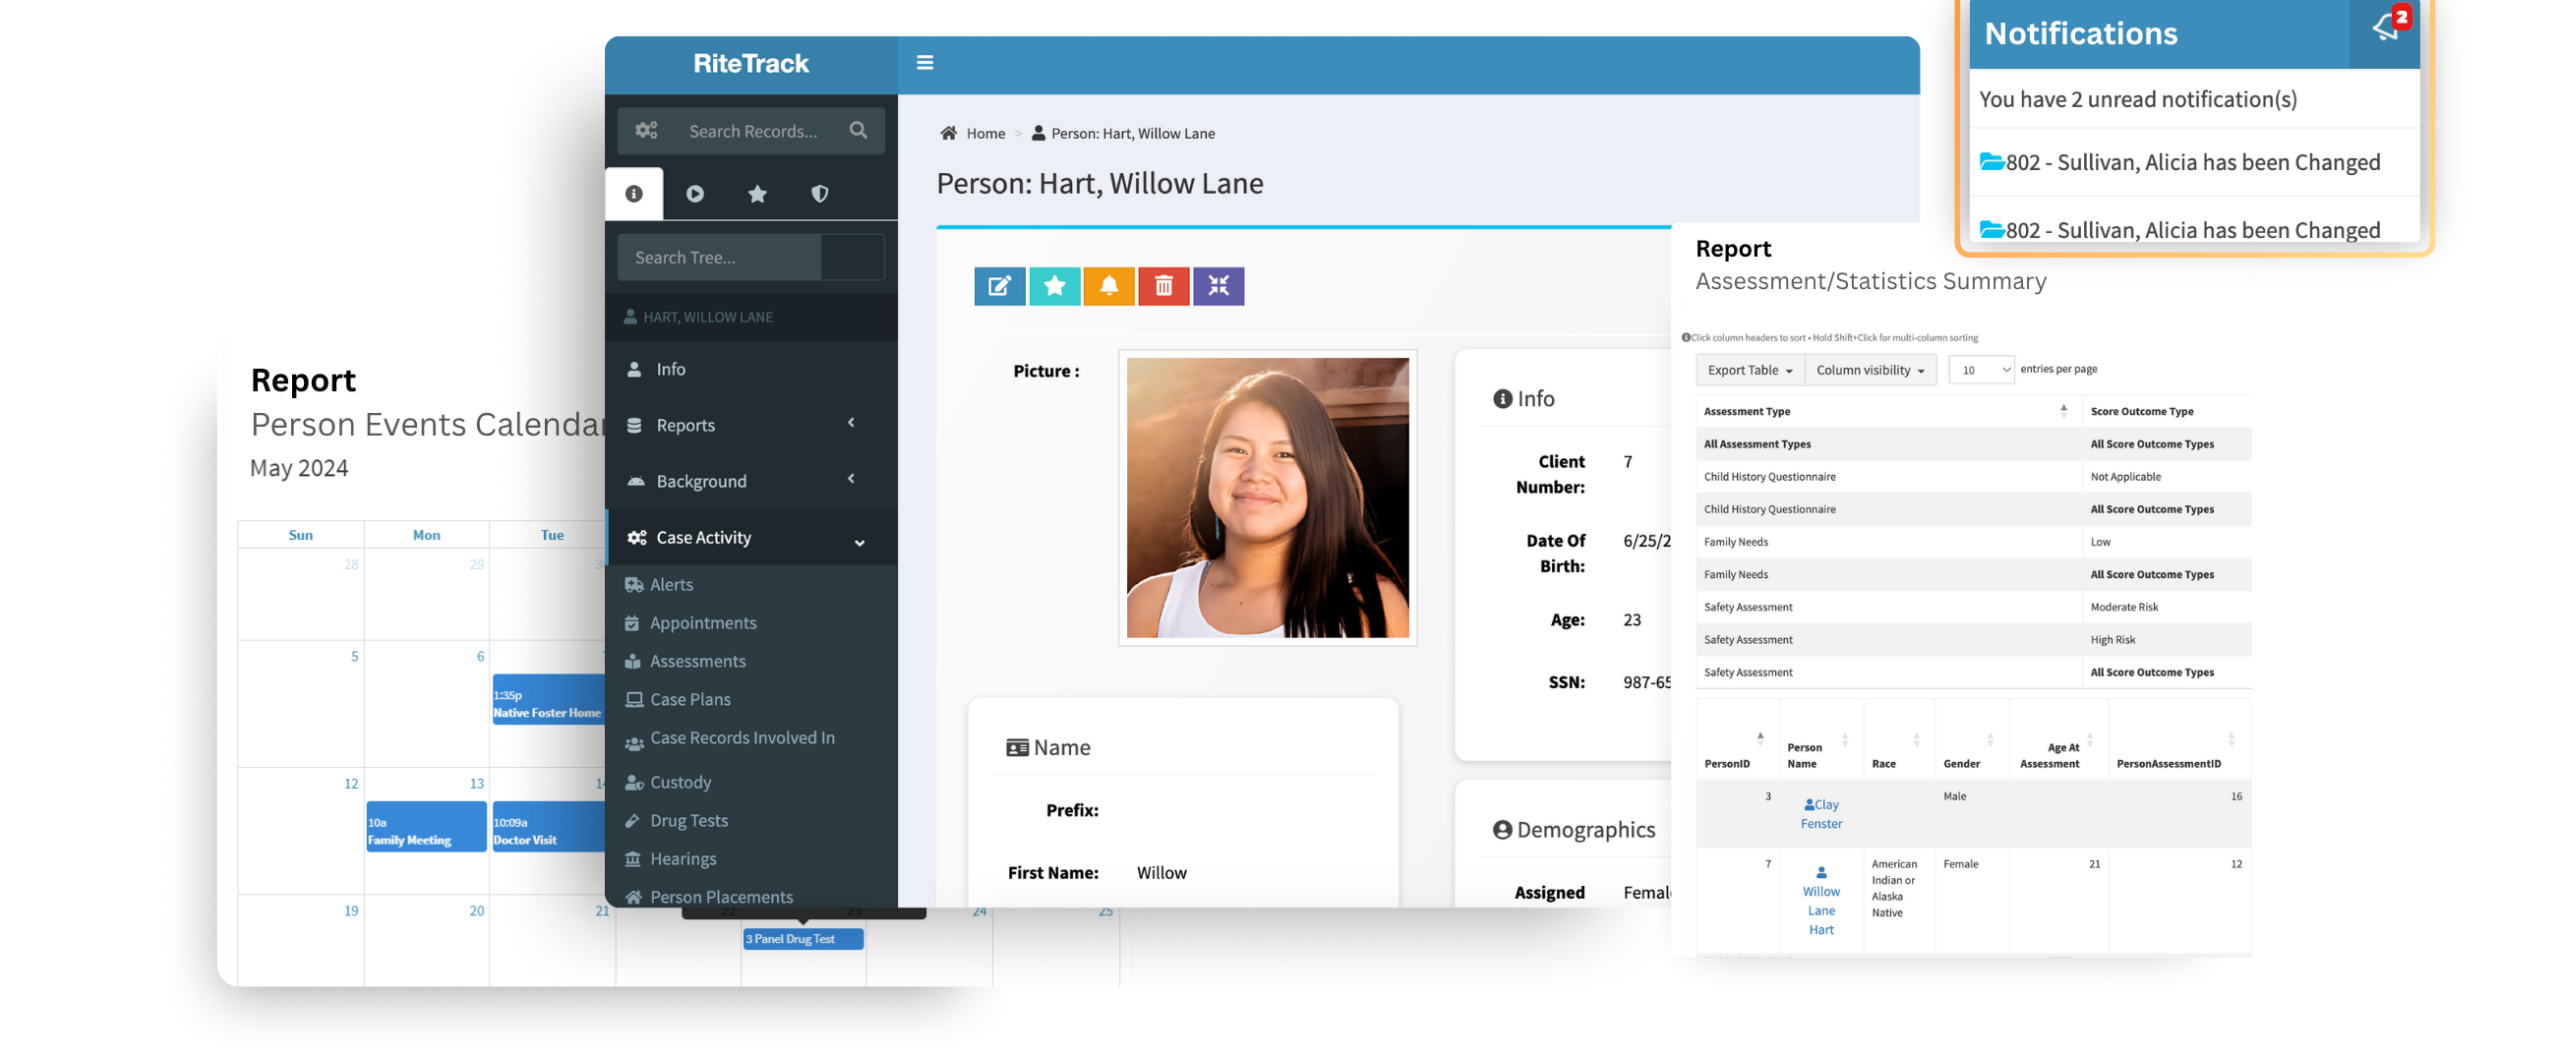The width and height of the screenshot is (2560, 1054).
Task: Click Willow's profile picture
Action: click(x=1266, y=497)
